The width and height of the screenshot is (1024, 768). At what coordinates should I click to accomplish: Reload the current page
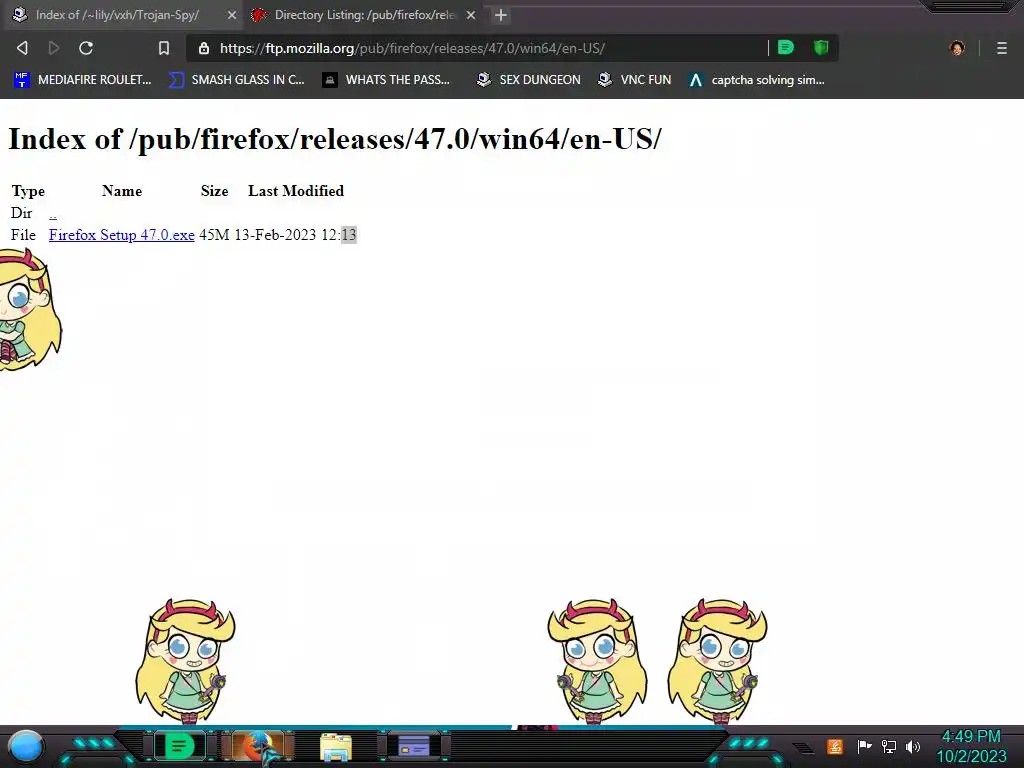tap(86, 48)
